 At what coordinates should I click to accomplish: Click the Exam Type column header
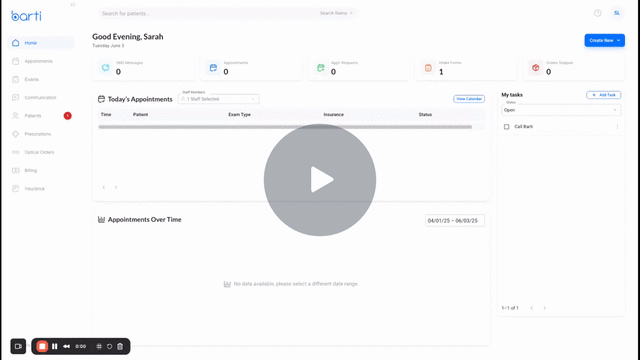tap(240, 115)
